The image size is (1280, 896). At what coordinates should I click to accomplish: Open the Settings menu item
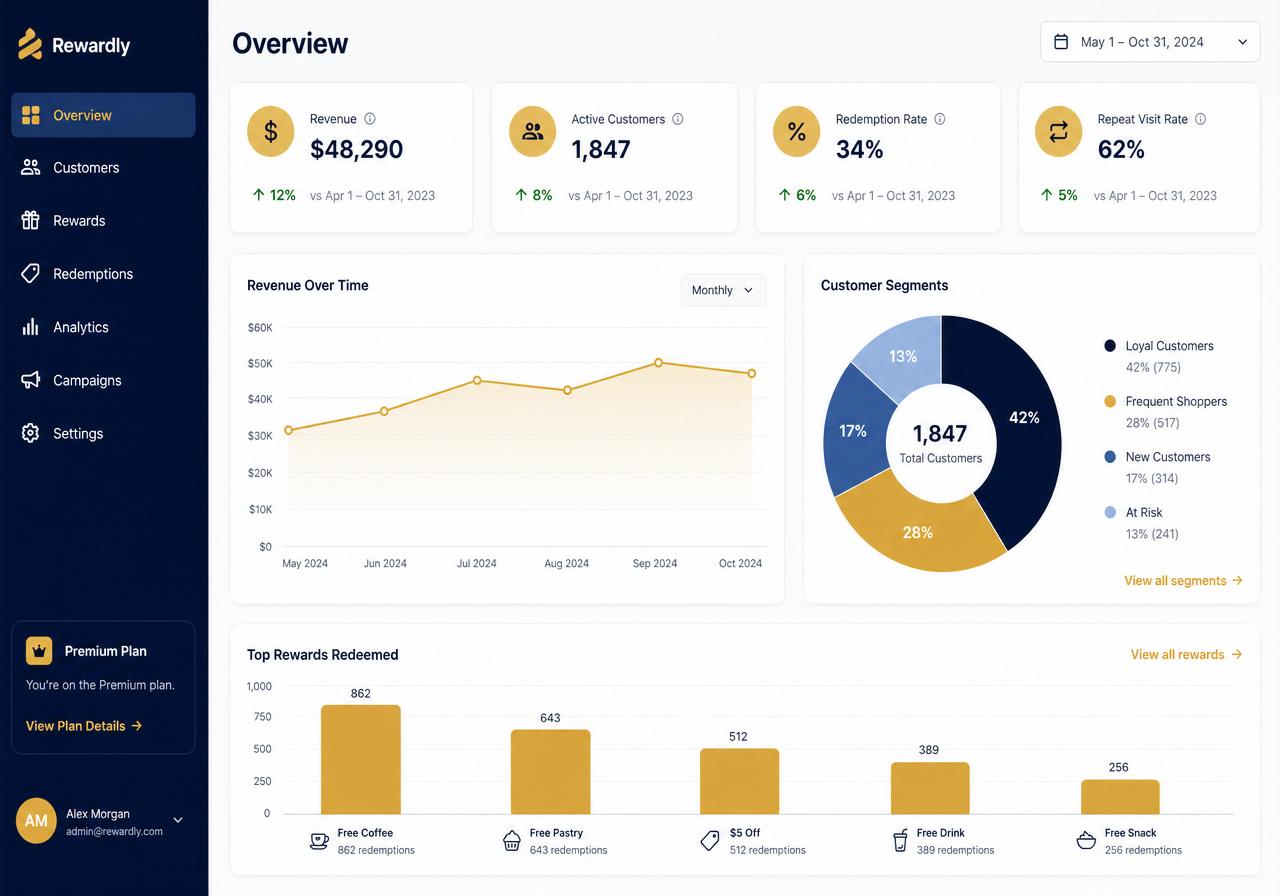coord(103,433)
